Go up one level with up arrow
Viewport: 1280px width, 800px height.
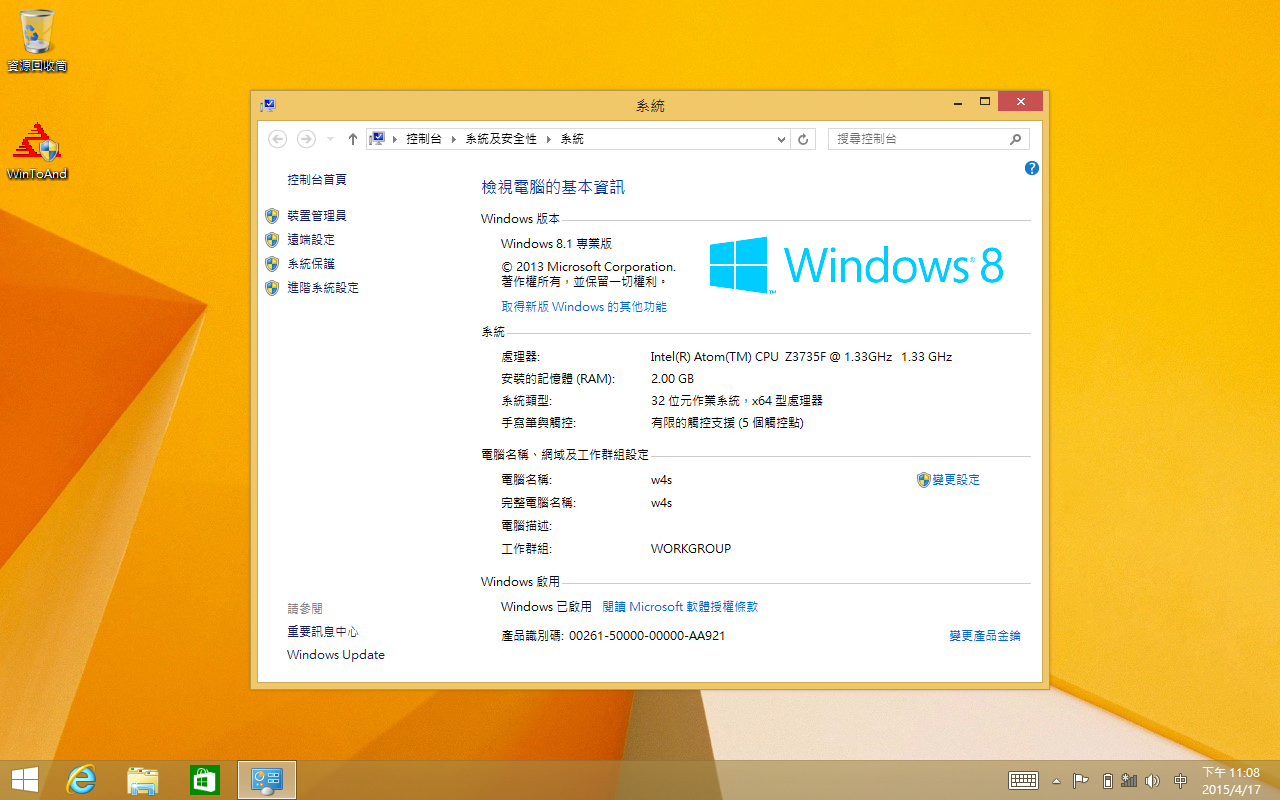click(x=352, y=139)
